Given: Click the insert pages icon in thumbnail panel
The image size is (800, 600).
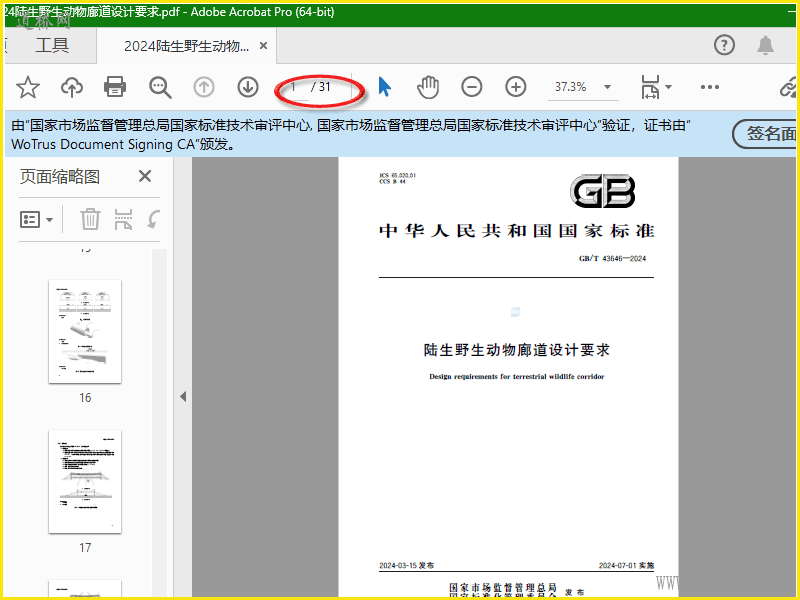Looking at the screenshot, I should 123,219.
